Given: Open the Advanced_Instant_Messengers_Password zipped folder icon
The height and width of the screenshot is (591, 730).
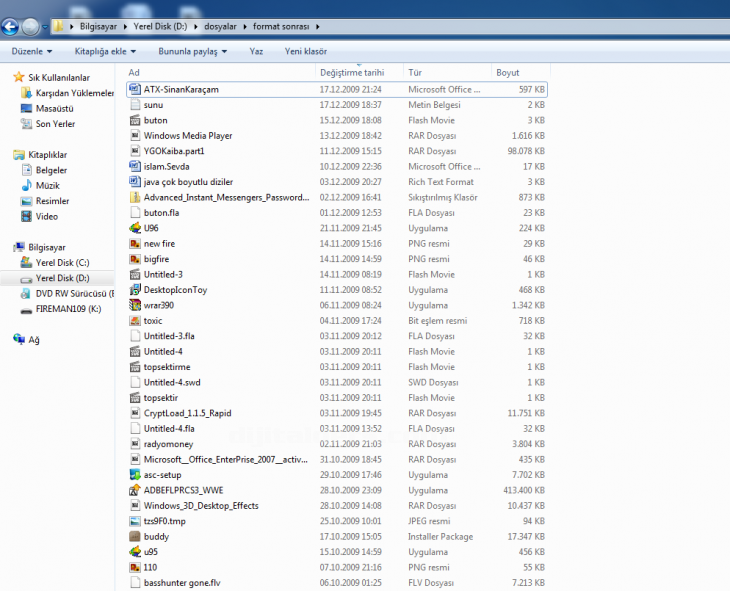Looking at the screenshot, I should [135, 197].
